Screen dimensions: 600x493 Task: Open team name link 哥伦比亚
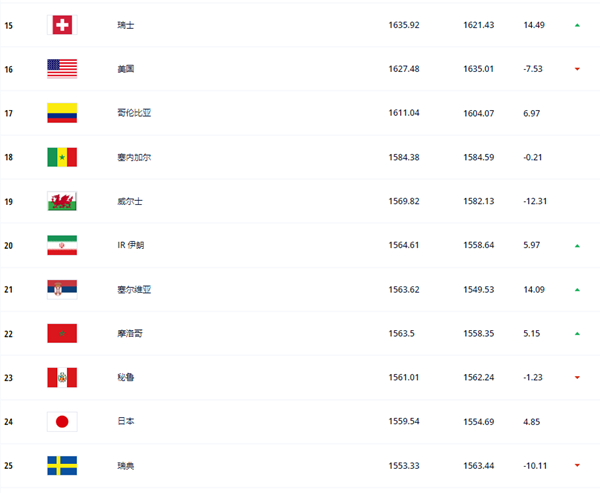[x=134, y=113]
